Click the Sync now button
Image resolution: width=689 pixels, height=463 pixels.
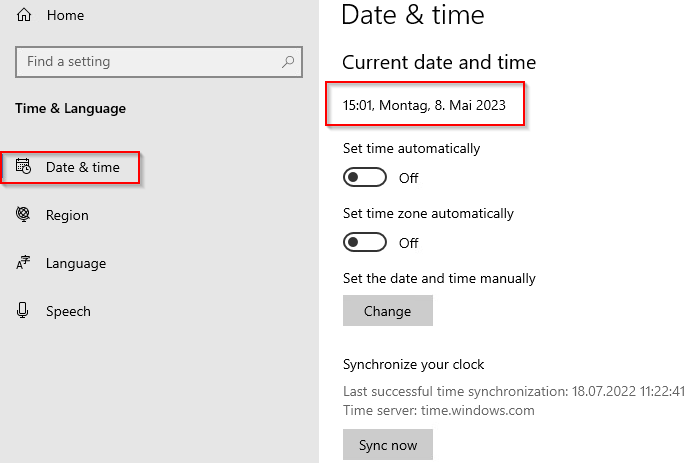point(388,445)
